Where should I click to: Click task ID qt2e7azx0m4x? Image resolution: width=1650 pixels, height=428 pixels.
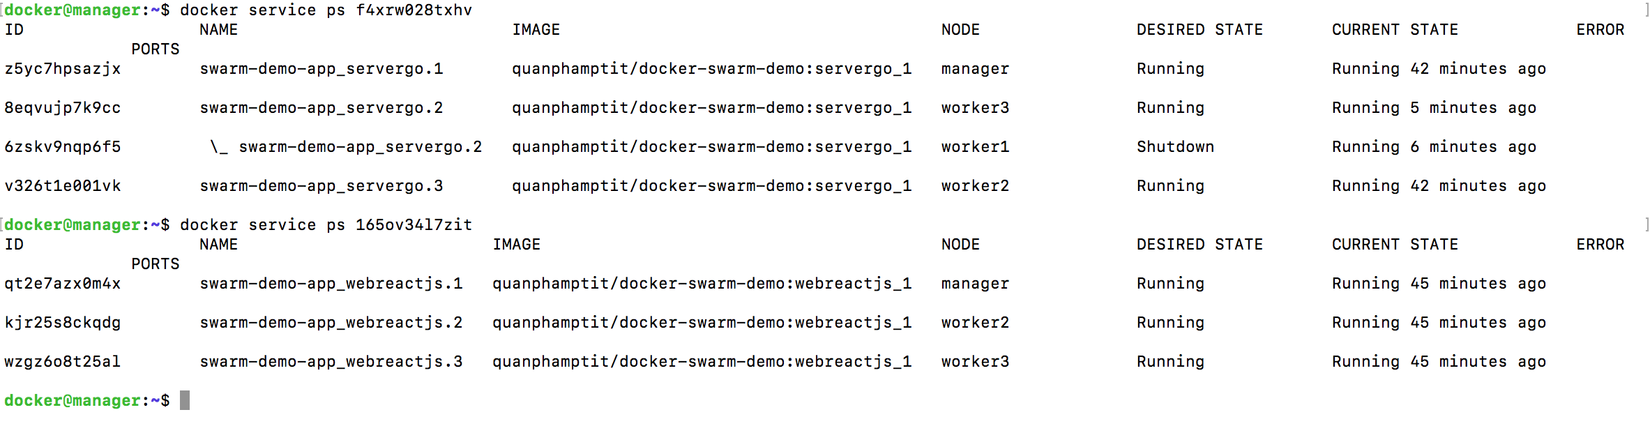point(62,284)
